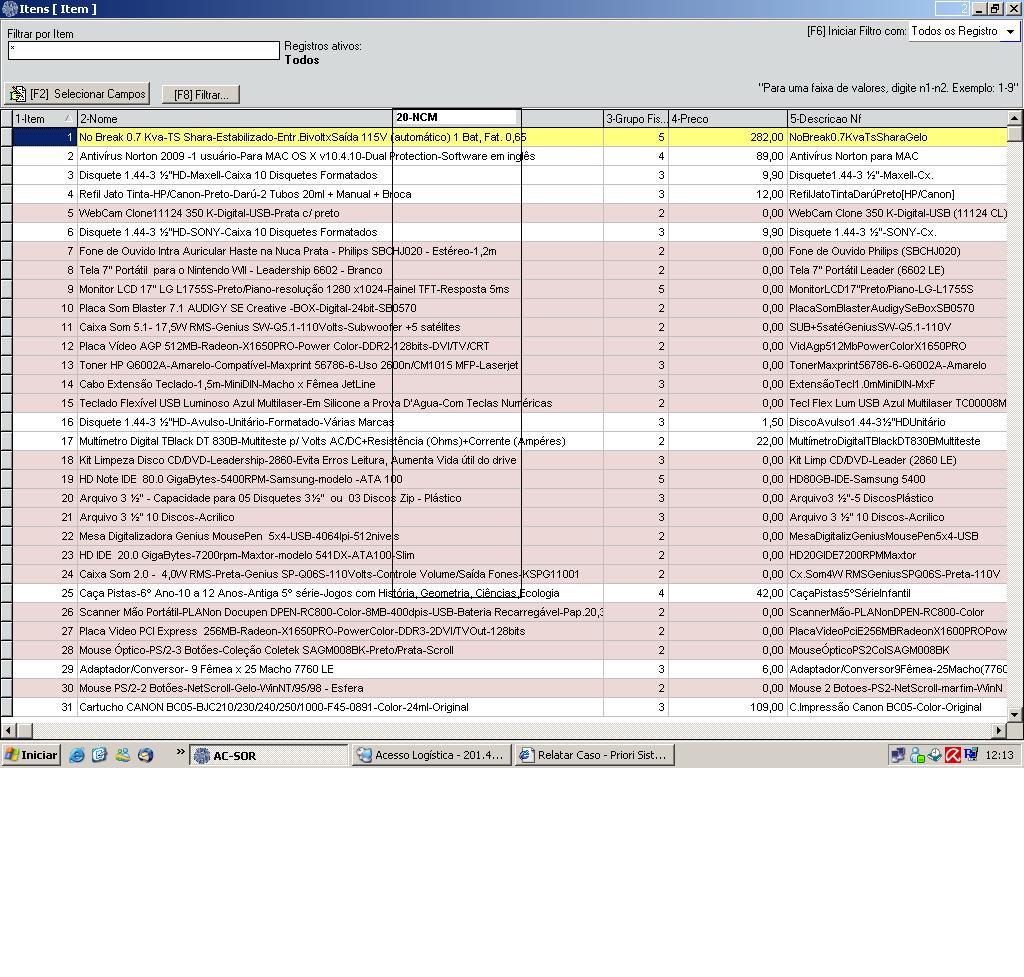Screen dimensions: 1024x977
Task: Click Refil Jato Tinta-HP/Canon-Preto-Darú item
Action: point(245,194)
